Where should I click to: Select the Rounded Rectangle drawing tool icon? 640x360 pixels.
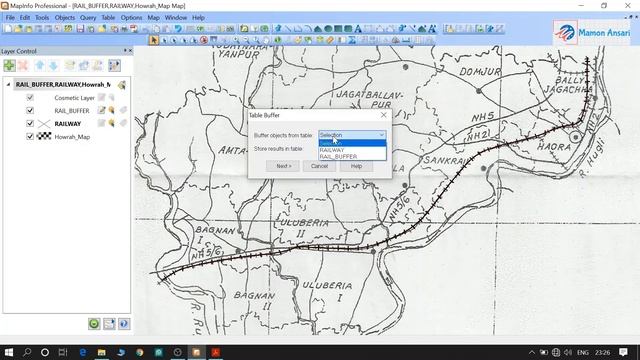348,29
